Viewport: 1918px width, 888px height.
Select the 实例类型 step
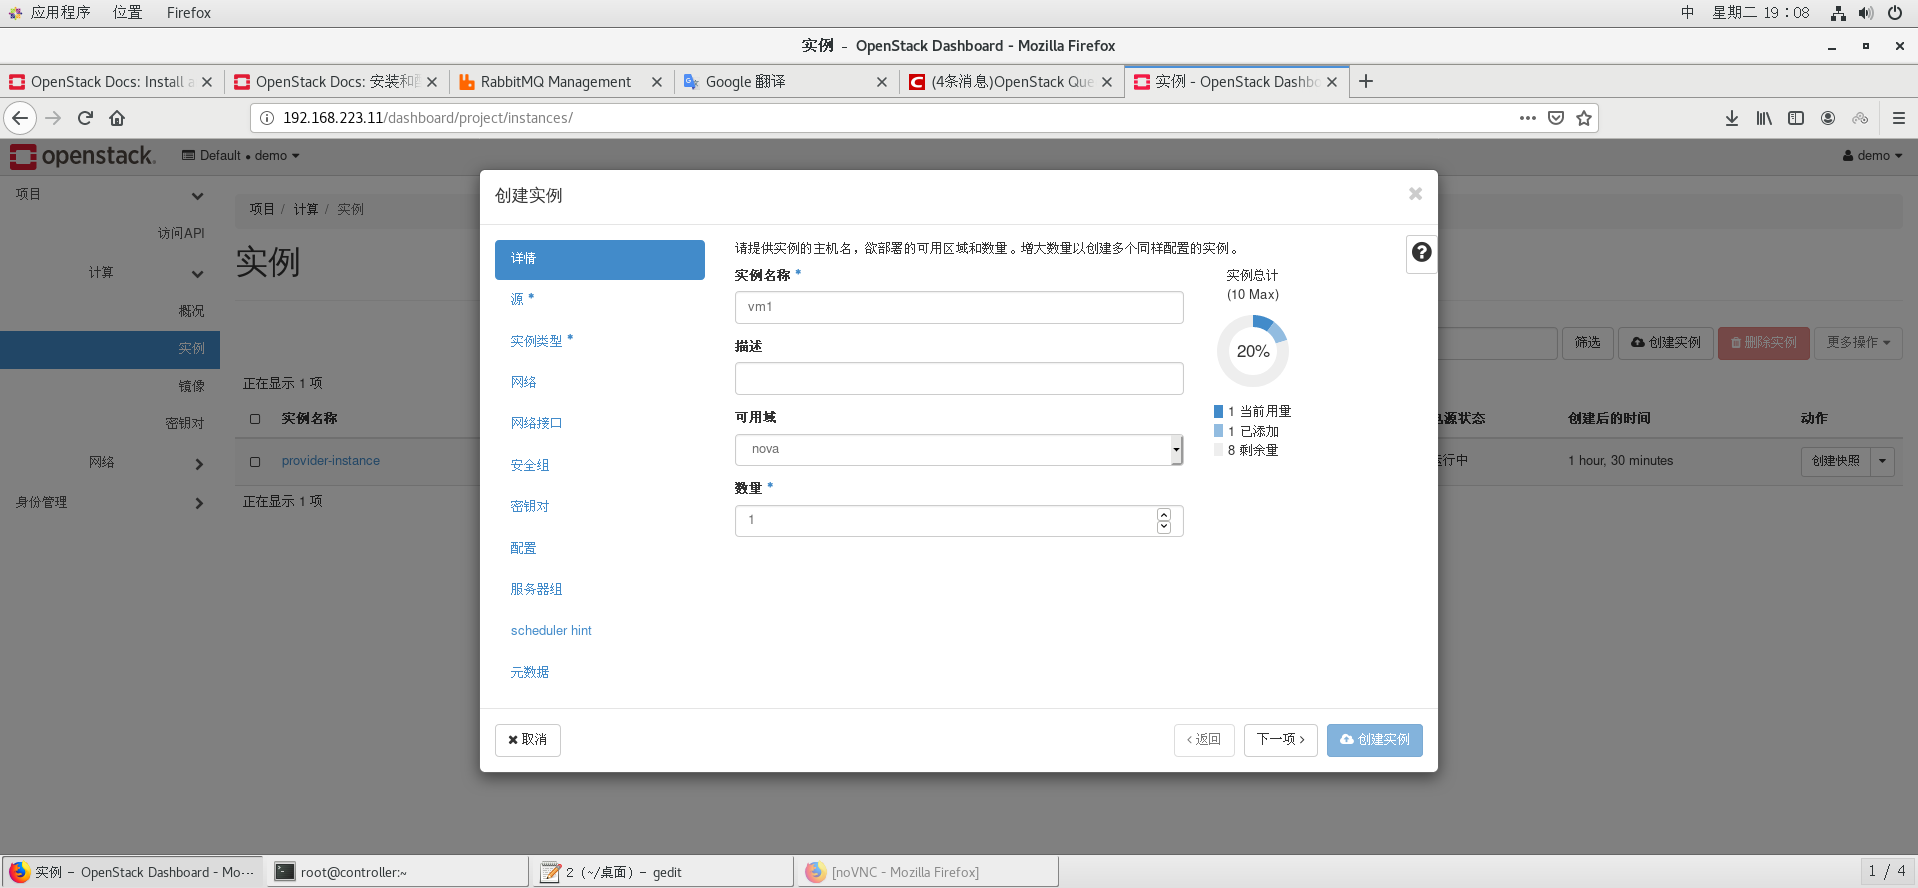coord(542,341)
